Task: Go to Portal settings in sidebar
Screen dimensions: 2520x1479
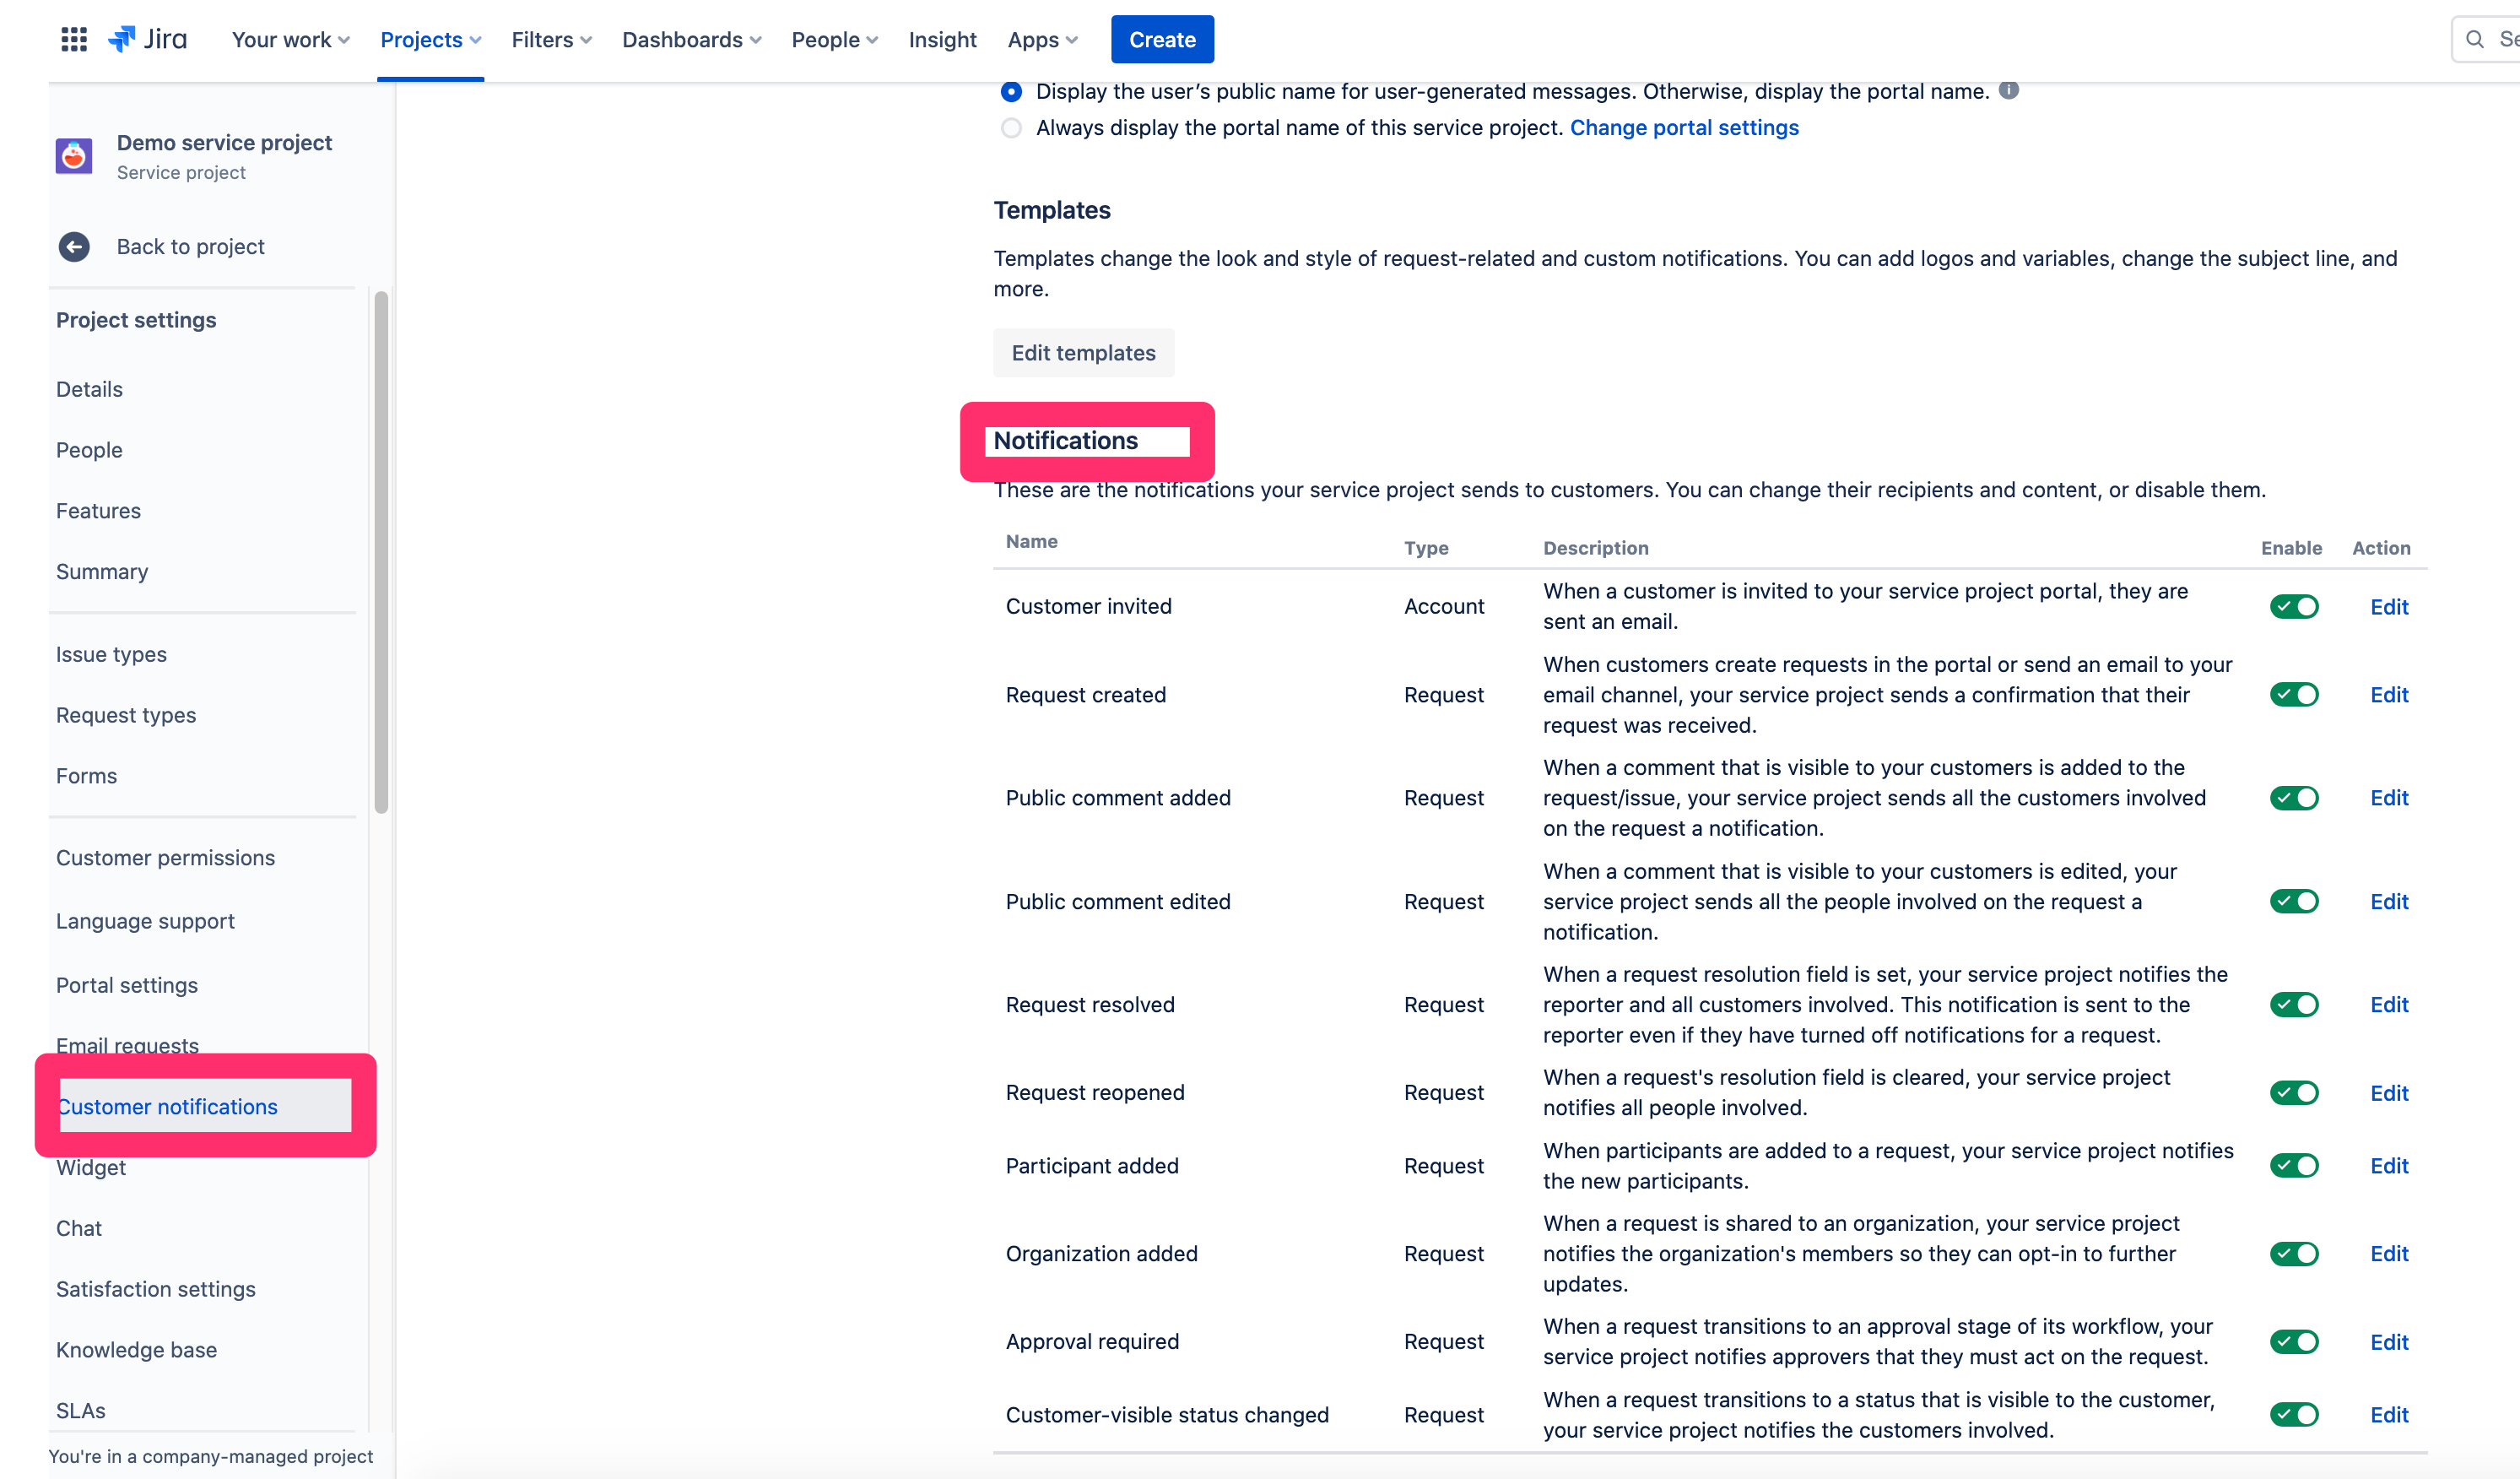Action: click(x=127, y=985)
